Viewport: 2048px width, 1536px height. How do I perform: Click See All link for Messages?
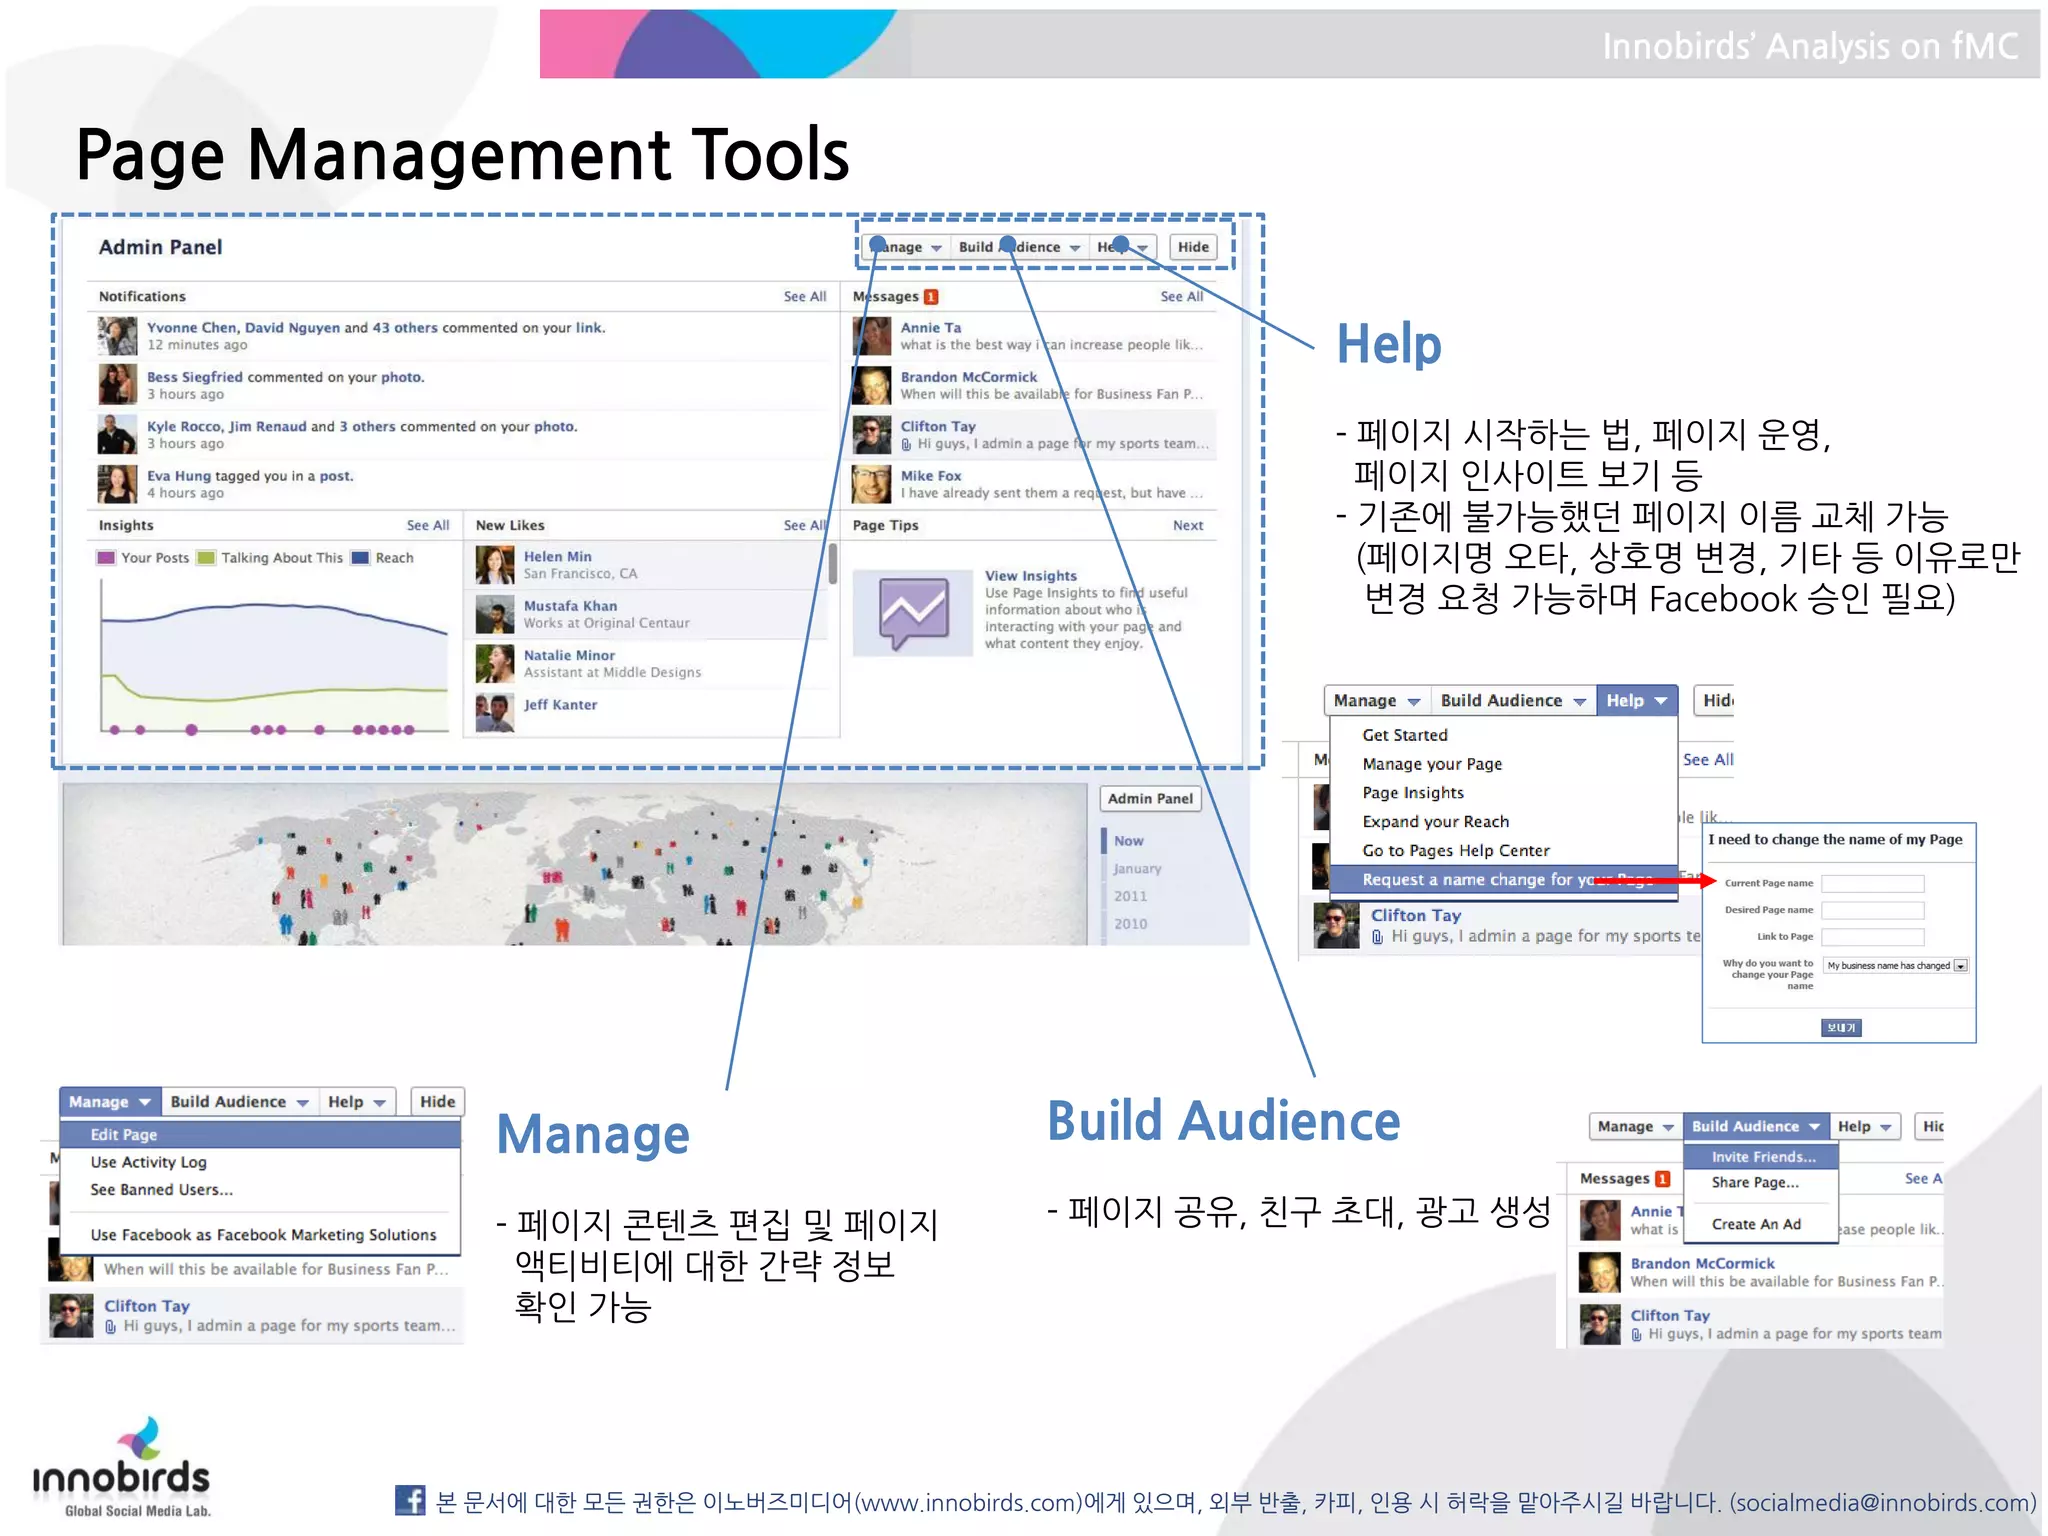pos(1182,296)
